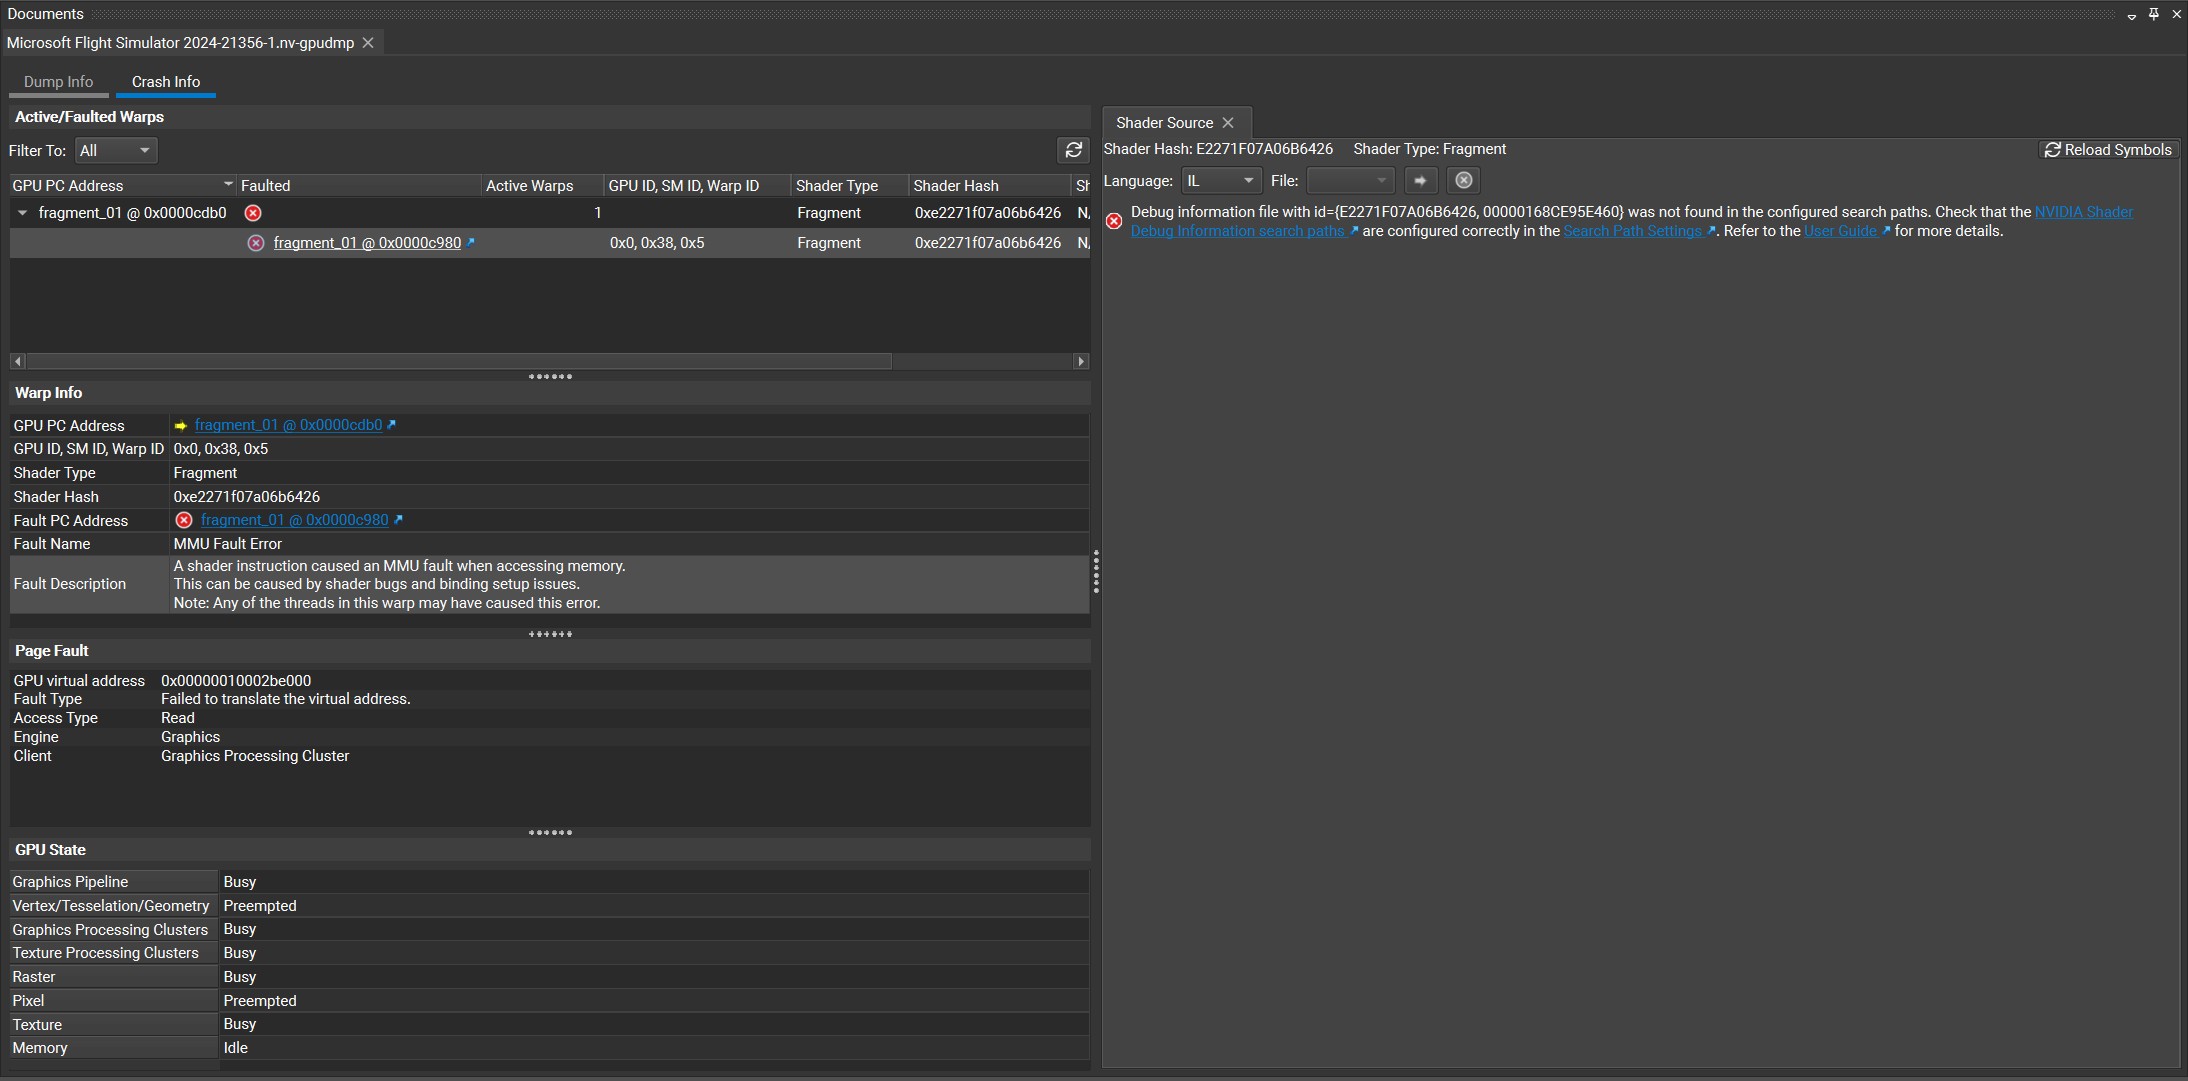The image size is (2188, 1081).
Task: Click Reload Symbols button
Action: (x=2108, y=149)
